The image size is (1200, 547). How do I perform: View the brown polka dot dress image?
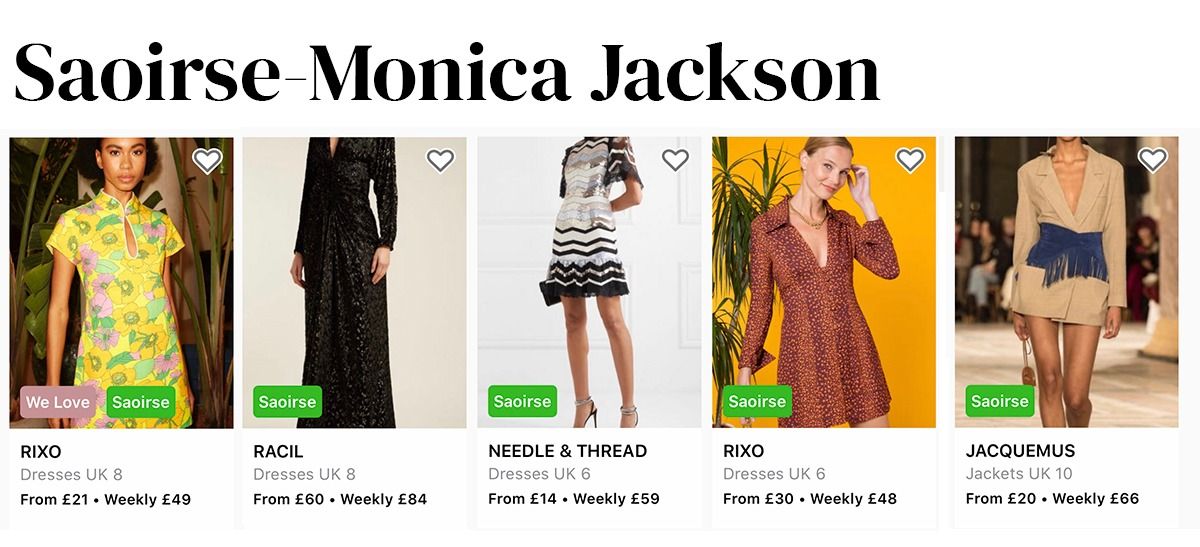pyautogui.click(x=824, y=282)
